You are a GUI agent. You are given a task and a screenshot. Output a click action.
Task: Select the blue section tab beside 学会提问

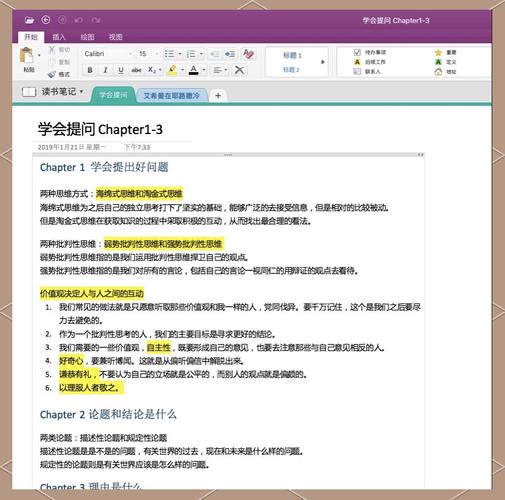pyautogui.click(x=172, y=96)
